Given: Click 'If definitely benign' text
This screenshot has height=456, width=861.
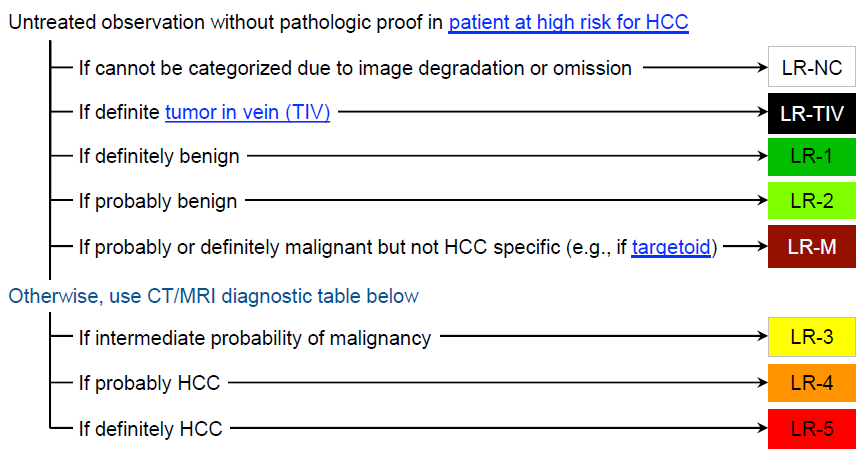Looking at the screenshot, I should [159, 156].
